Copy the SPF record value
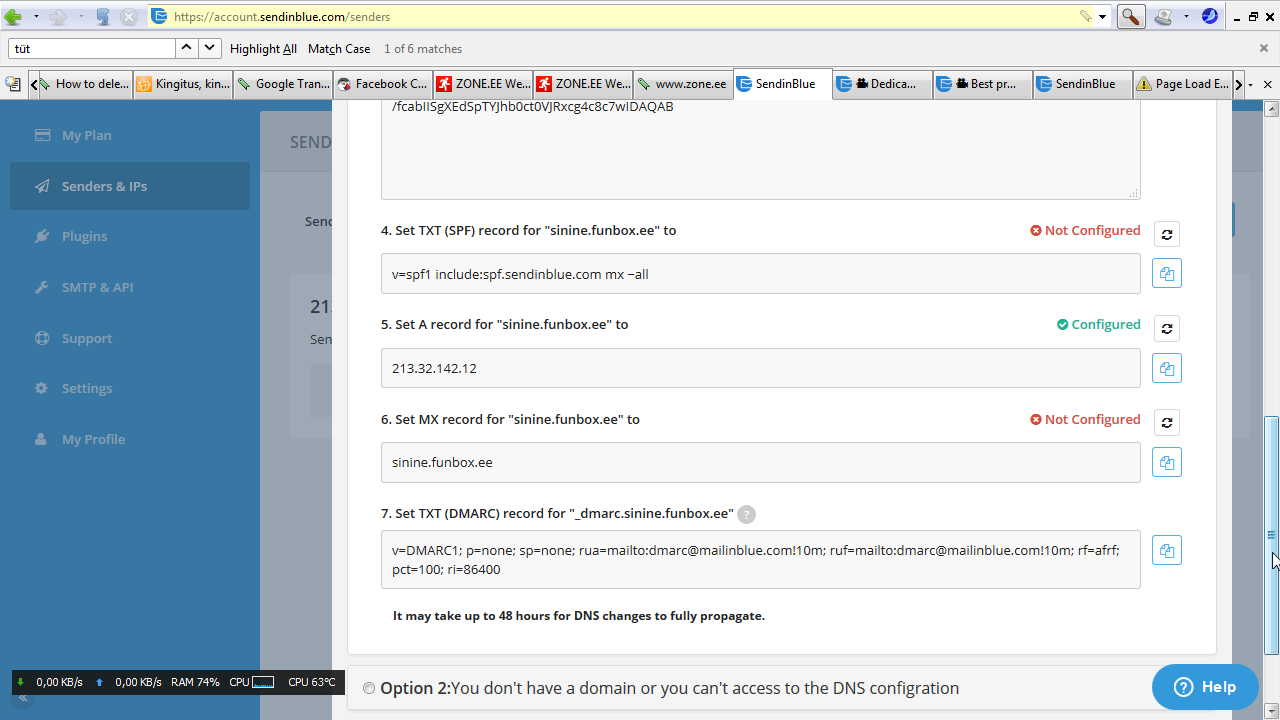 tap(1167, 274)
